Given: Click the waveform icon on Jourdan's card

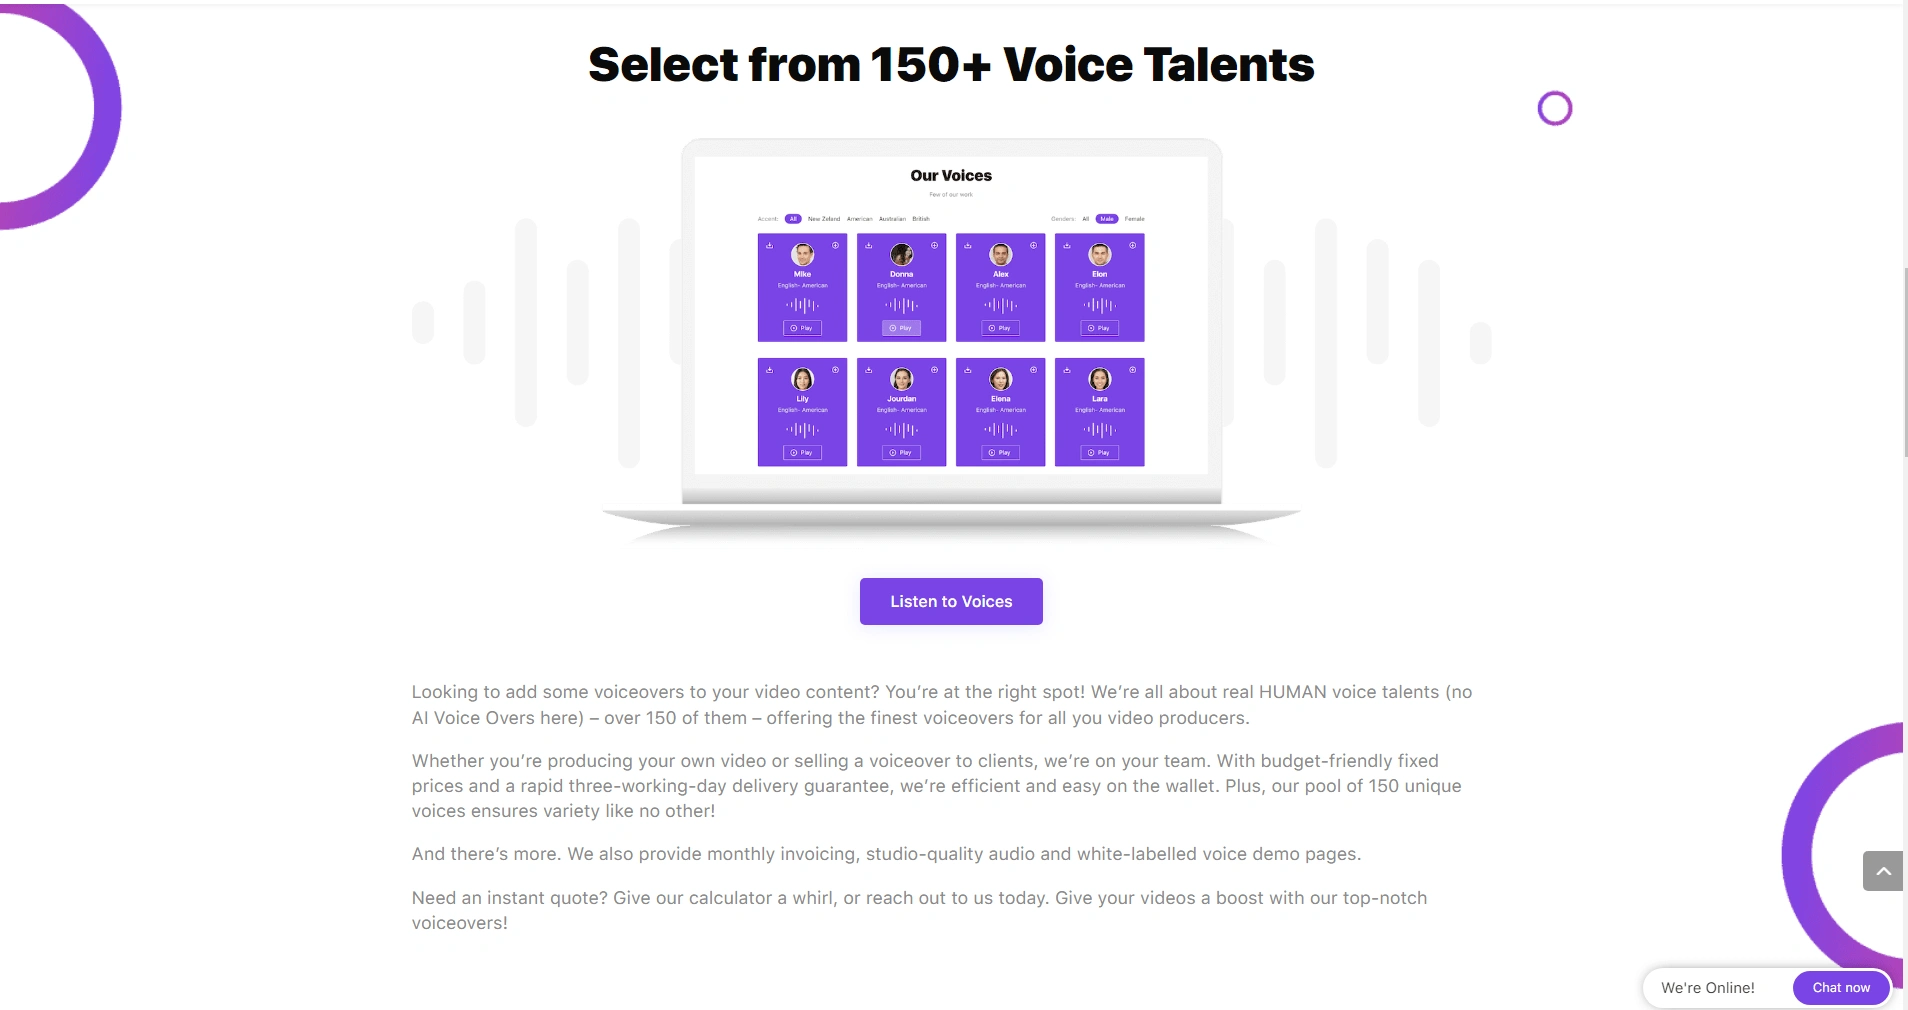Looking at the screenshot, I should pyautogui.click(x=901, y=430).
